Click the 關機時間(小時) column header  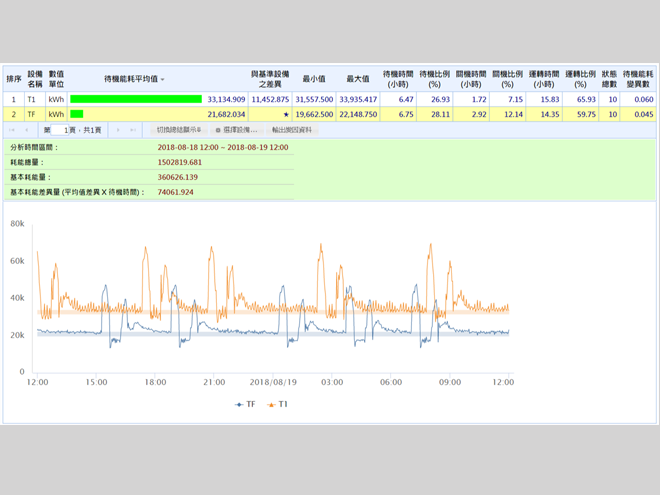[471, 79]
